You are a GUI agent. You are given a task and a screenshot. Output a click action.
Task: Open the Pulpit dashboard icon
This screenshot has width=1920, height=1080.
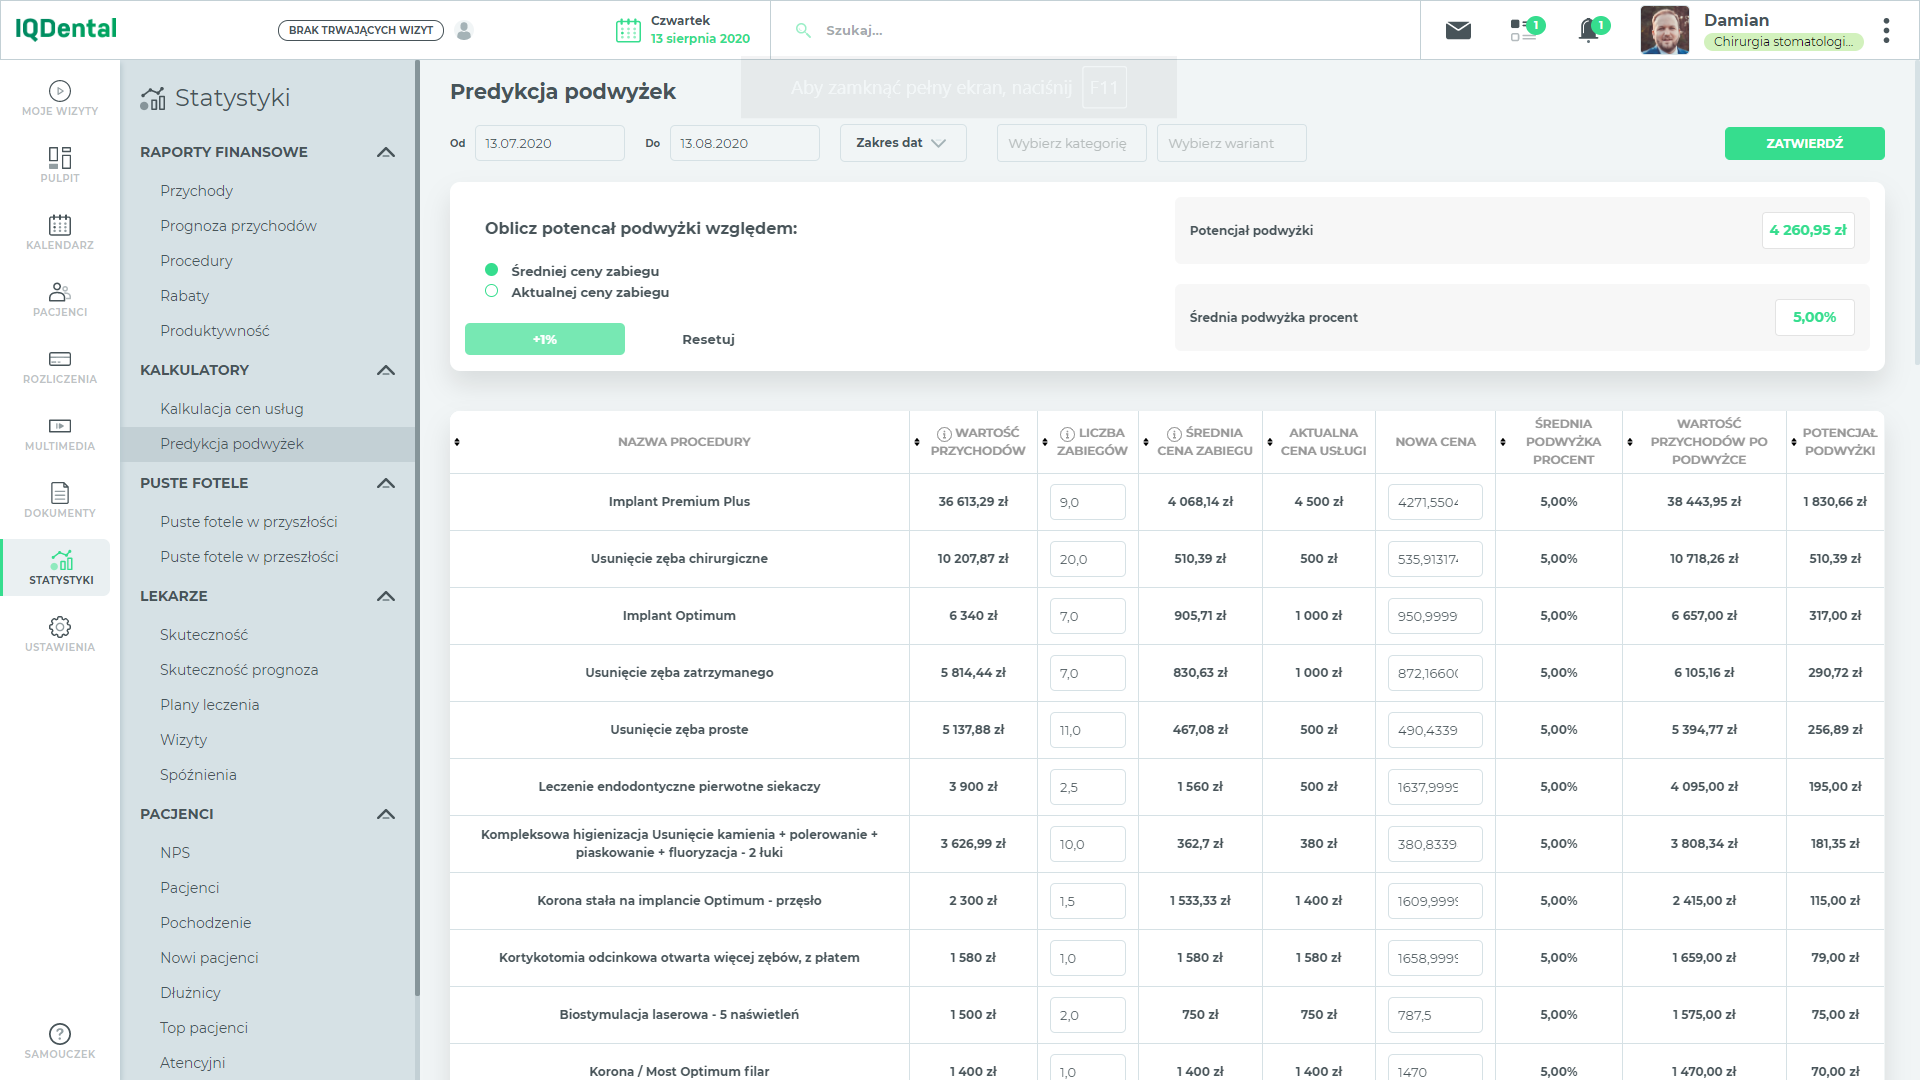pyautogui.click(x=60, y=158)
